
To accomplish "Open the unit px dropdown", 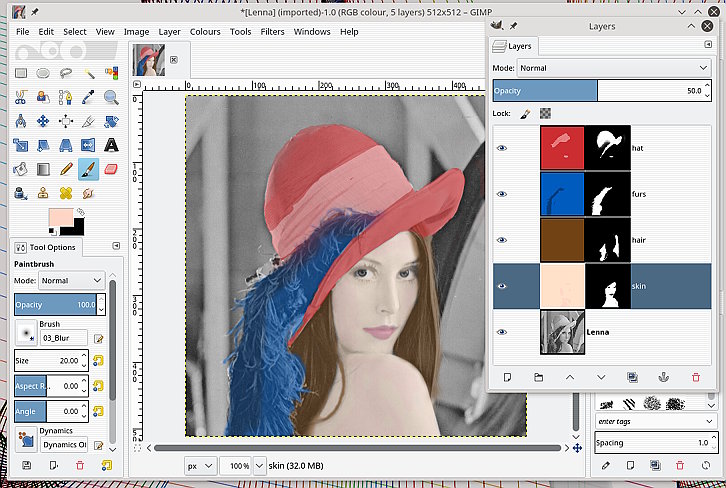I will click(200, 466).
